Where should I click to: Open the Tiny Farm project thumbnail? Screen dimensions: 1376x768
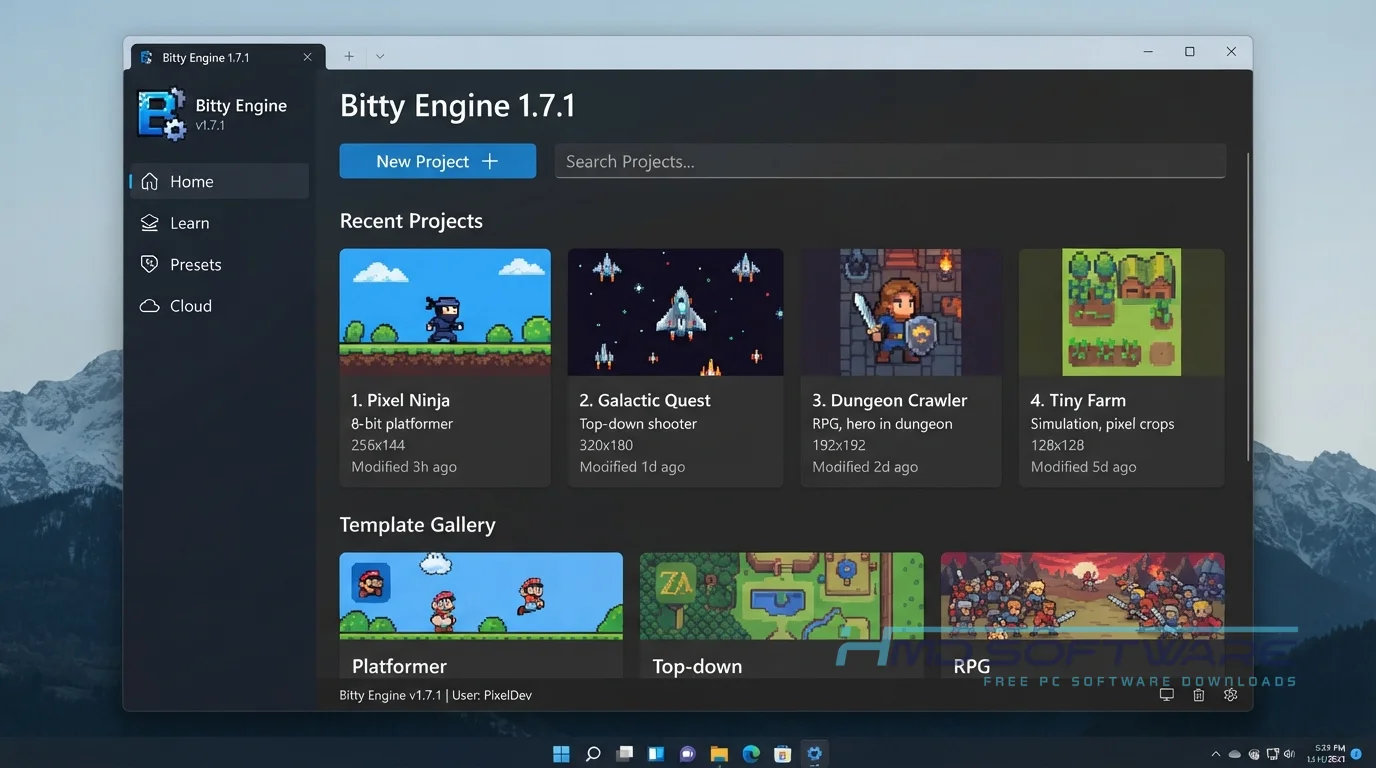[1121, 312]
